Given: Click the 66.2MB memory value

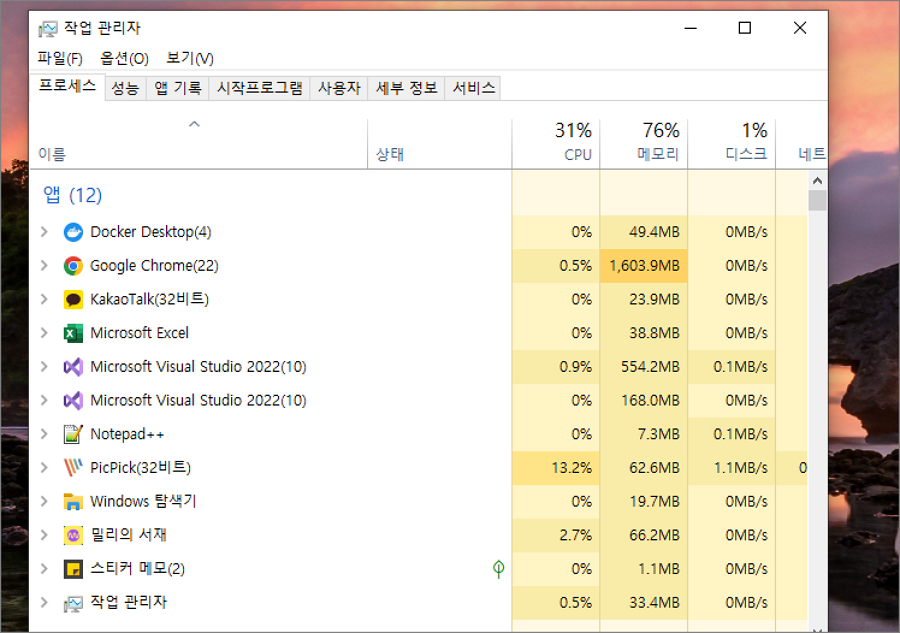Looking at the screenshot, I should (654, 535).
